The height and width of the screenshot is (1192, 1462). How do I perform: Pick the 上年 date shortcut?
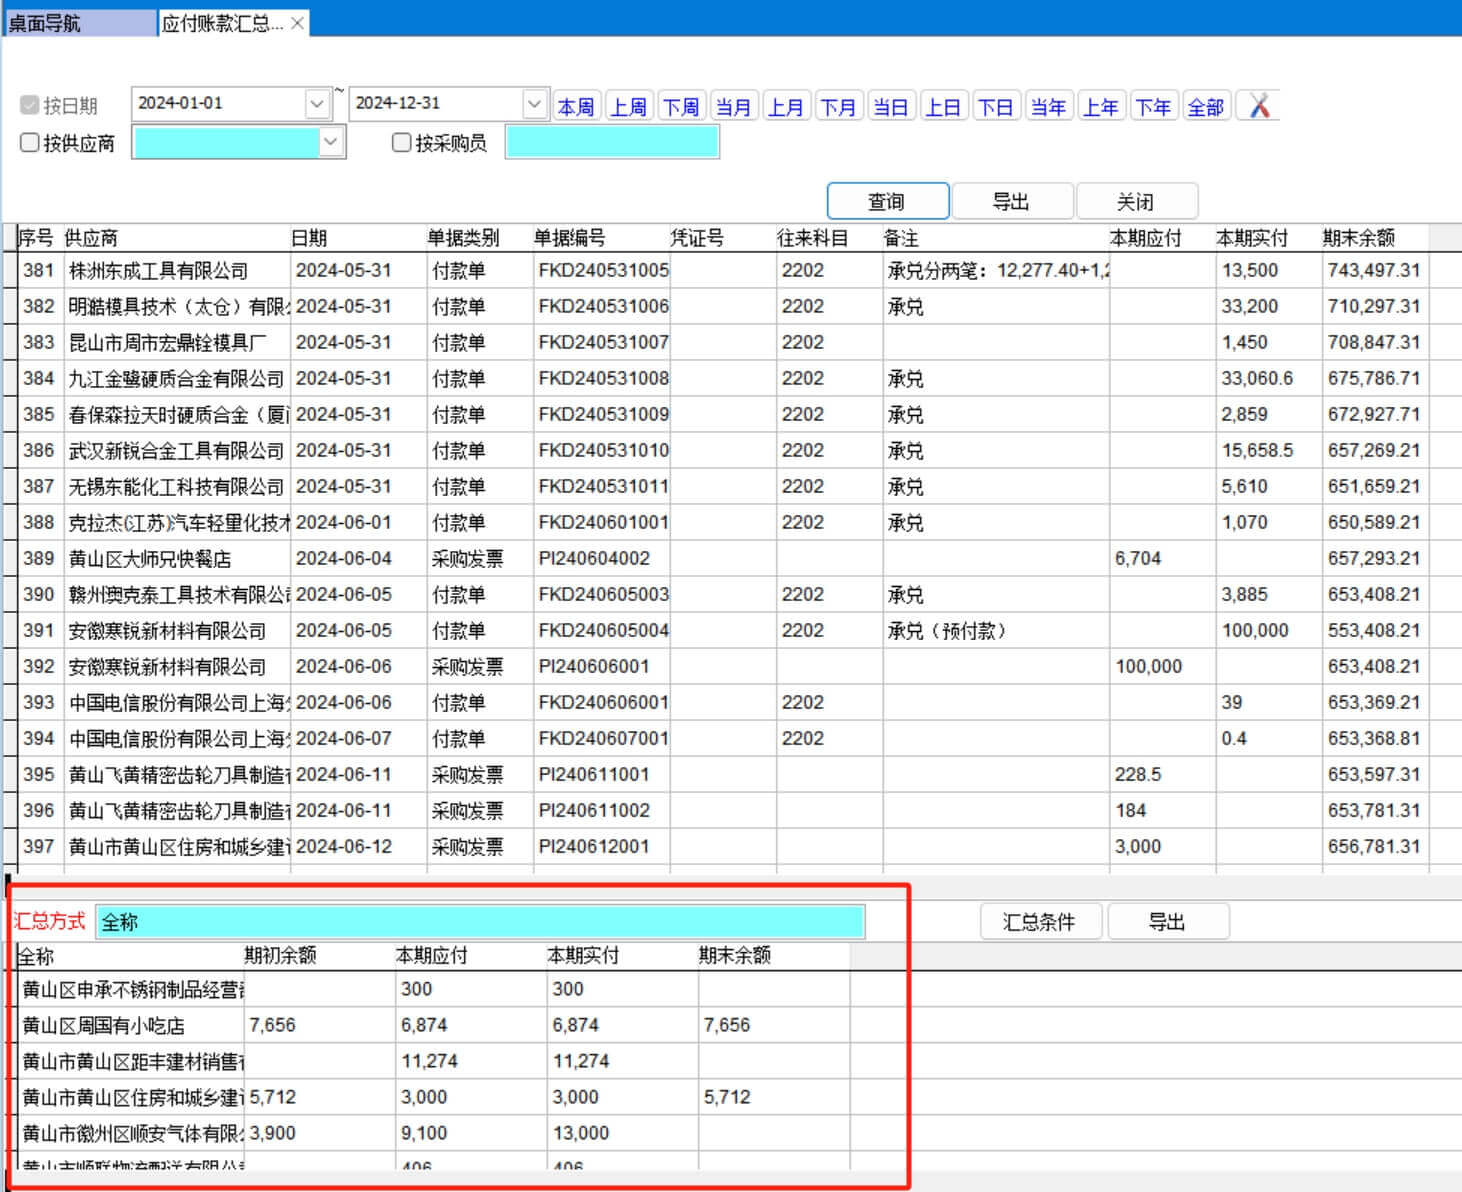pos(1100,107)
